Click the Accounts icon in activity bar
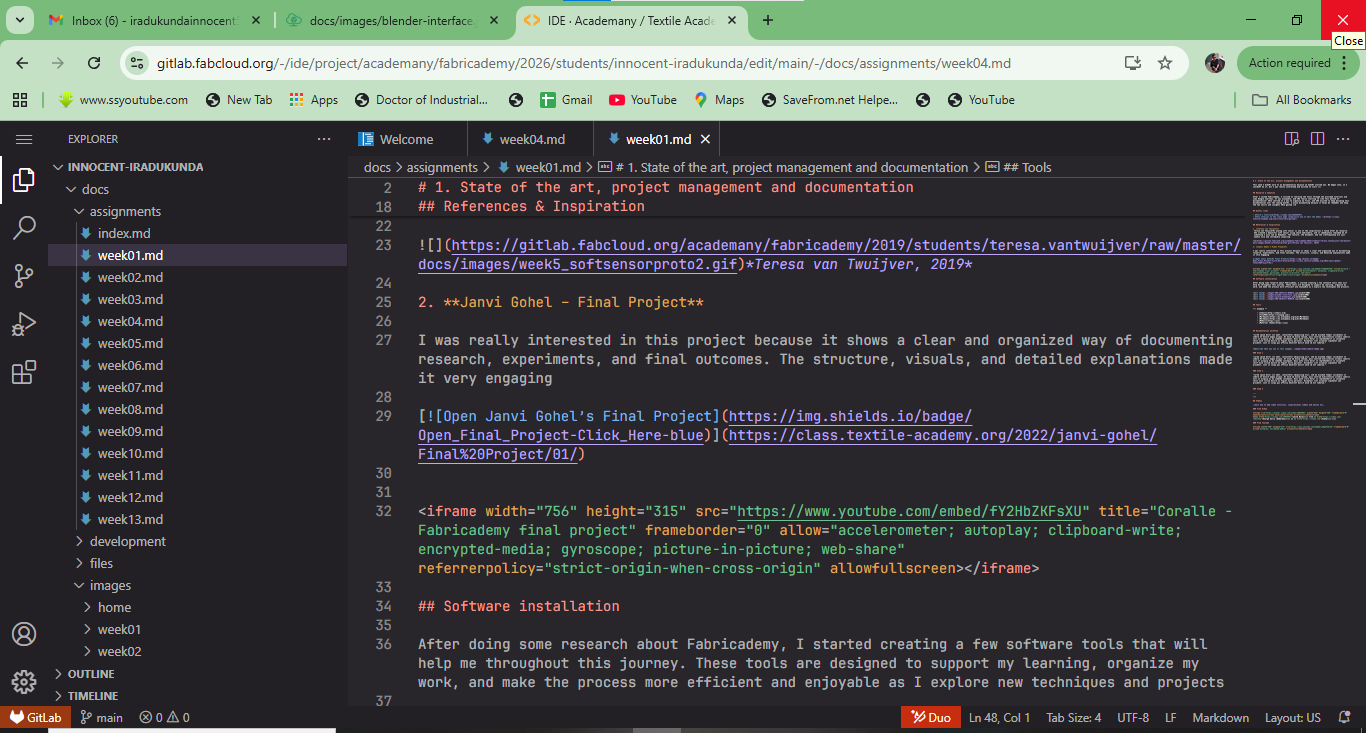This screenshot has width=1366, height=733. pyautogui.click(x=24, y=634)
